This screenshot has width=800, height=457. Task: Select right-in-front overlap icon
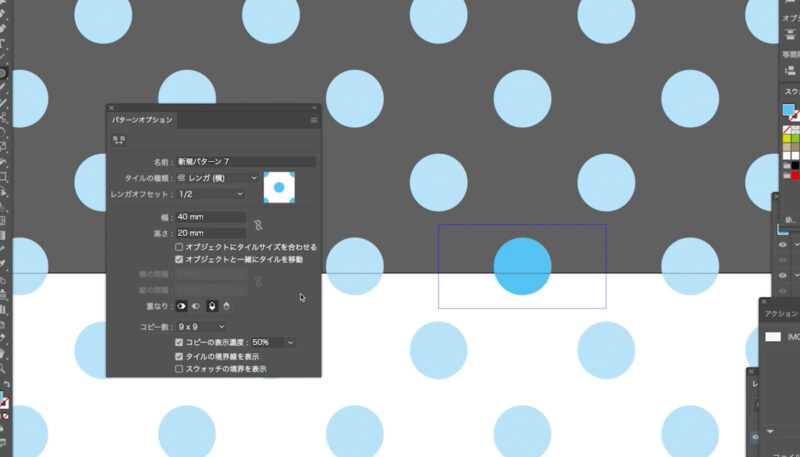pyautogui.click(x=196, y=306)
